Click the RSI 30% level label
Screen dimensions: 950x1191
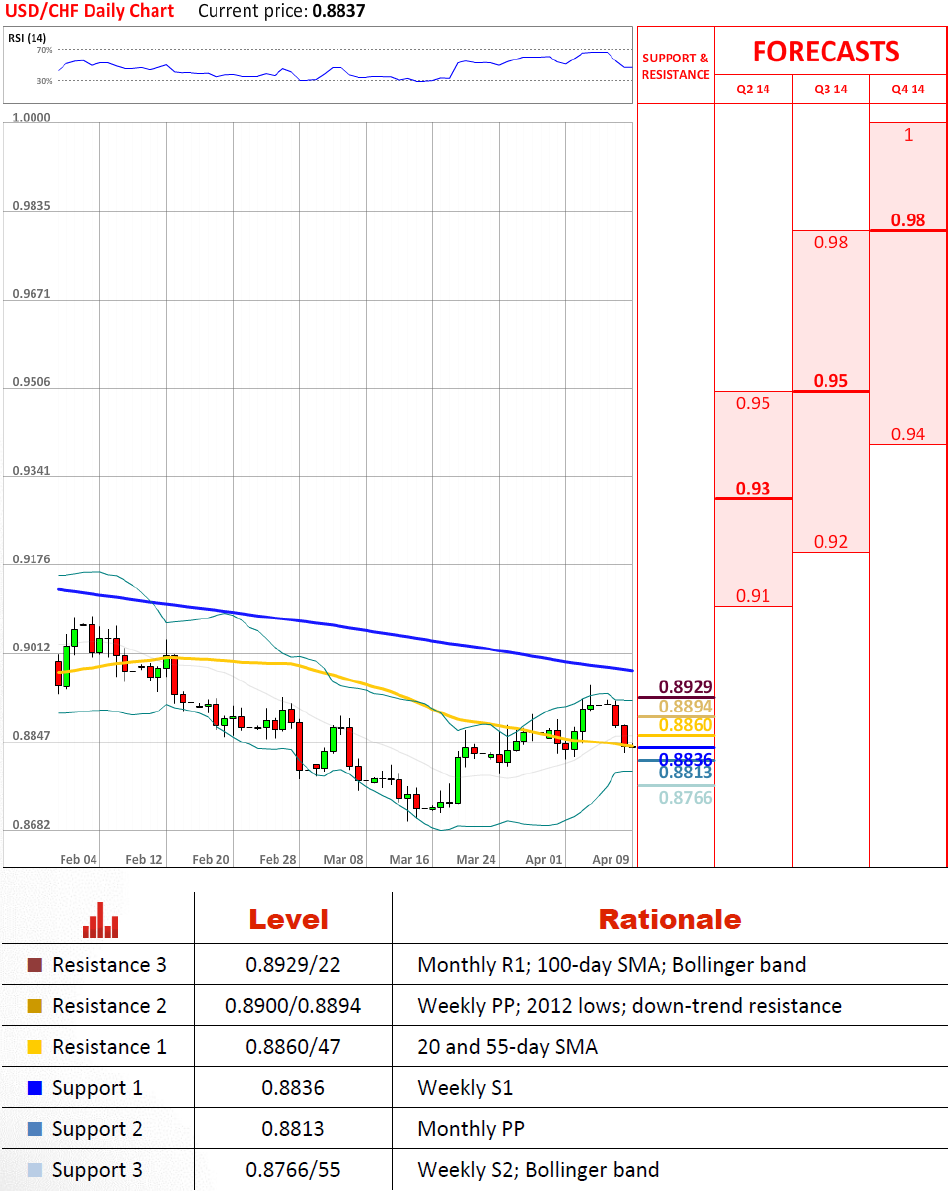coord(44,81)
